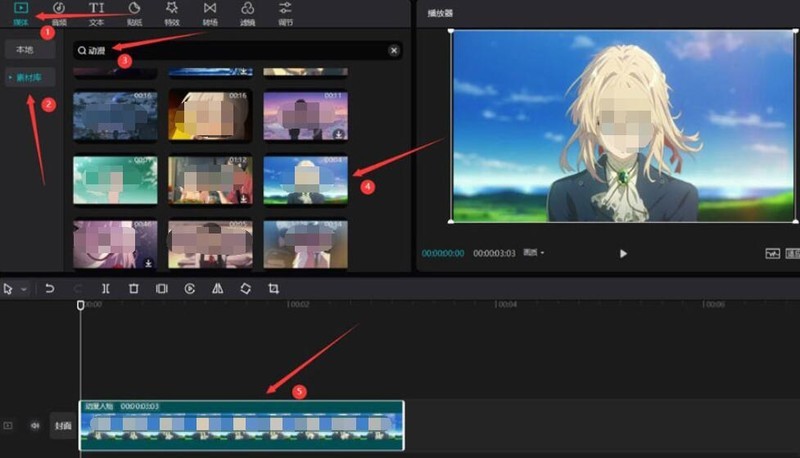
Task: Clear the search box with X button
Action: (394, 49)
